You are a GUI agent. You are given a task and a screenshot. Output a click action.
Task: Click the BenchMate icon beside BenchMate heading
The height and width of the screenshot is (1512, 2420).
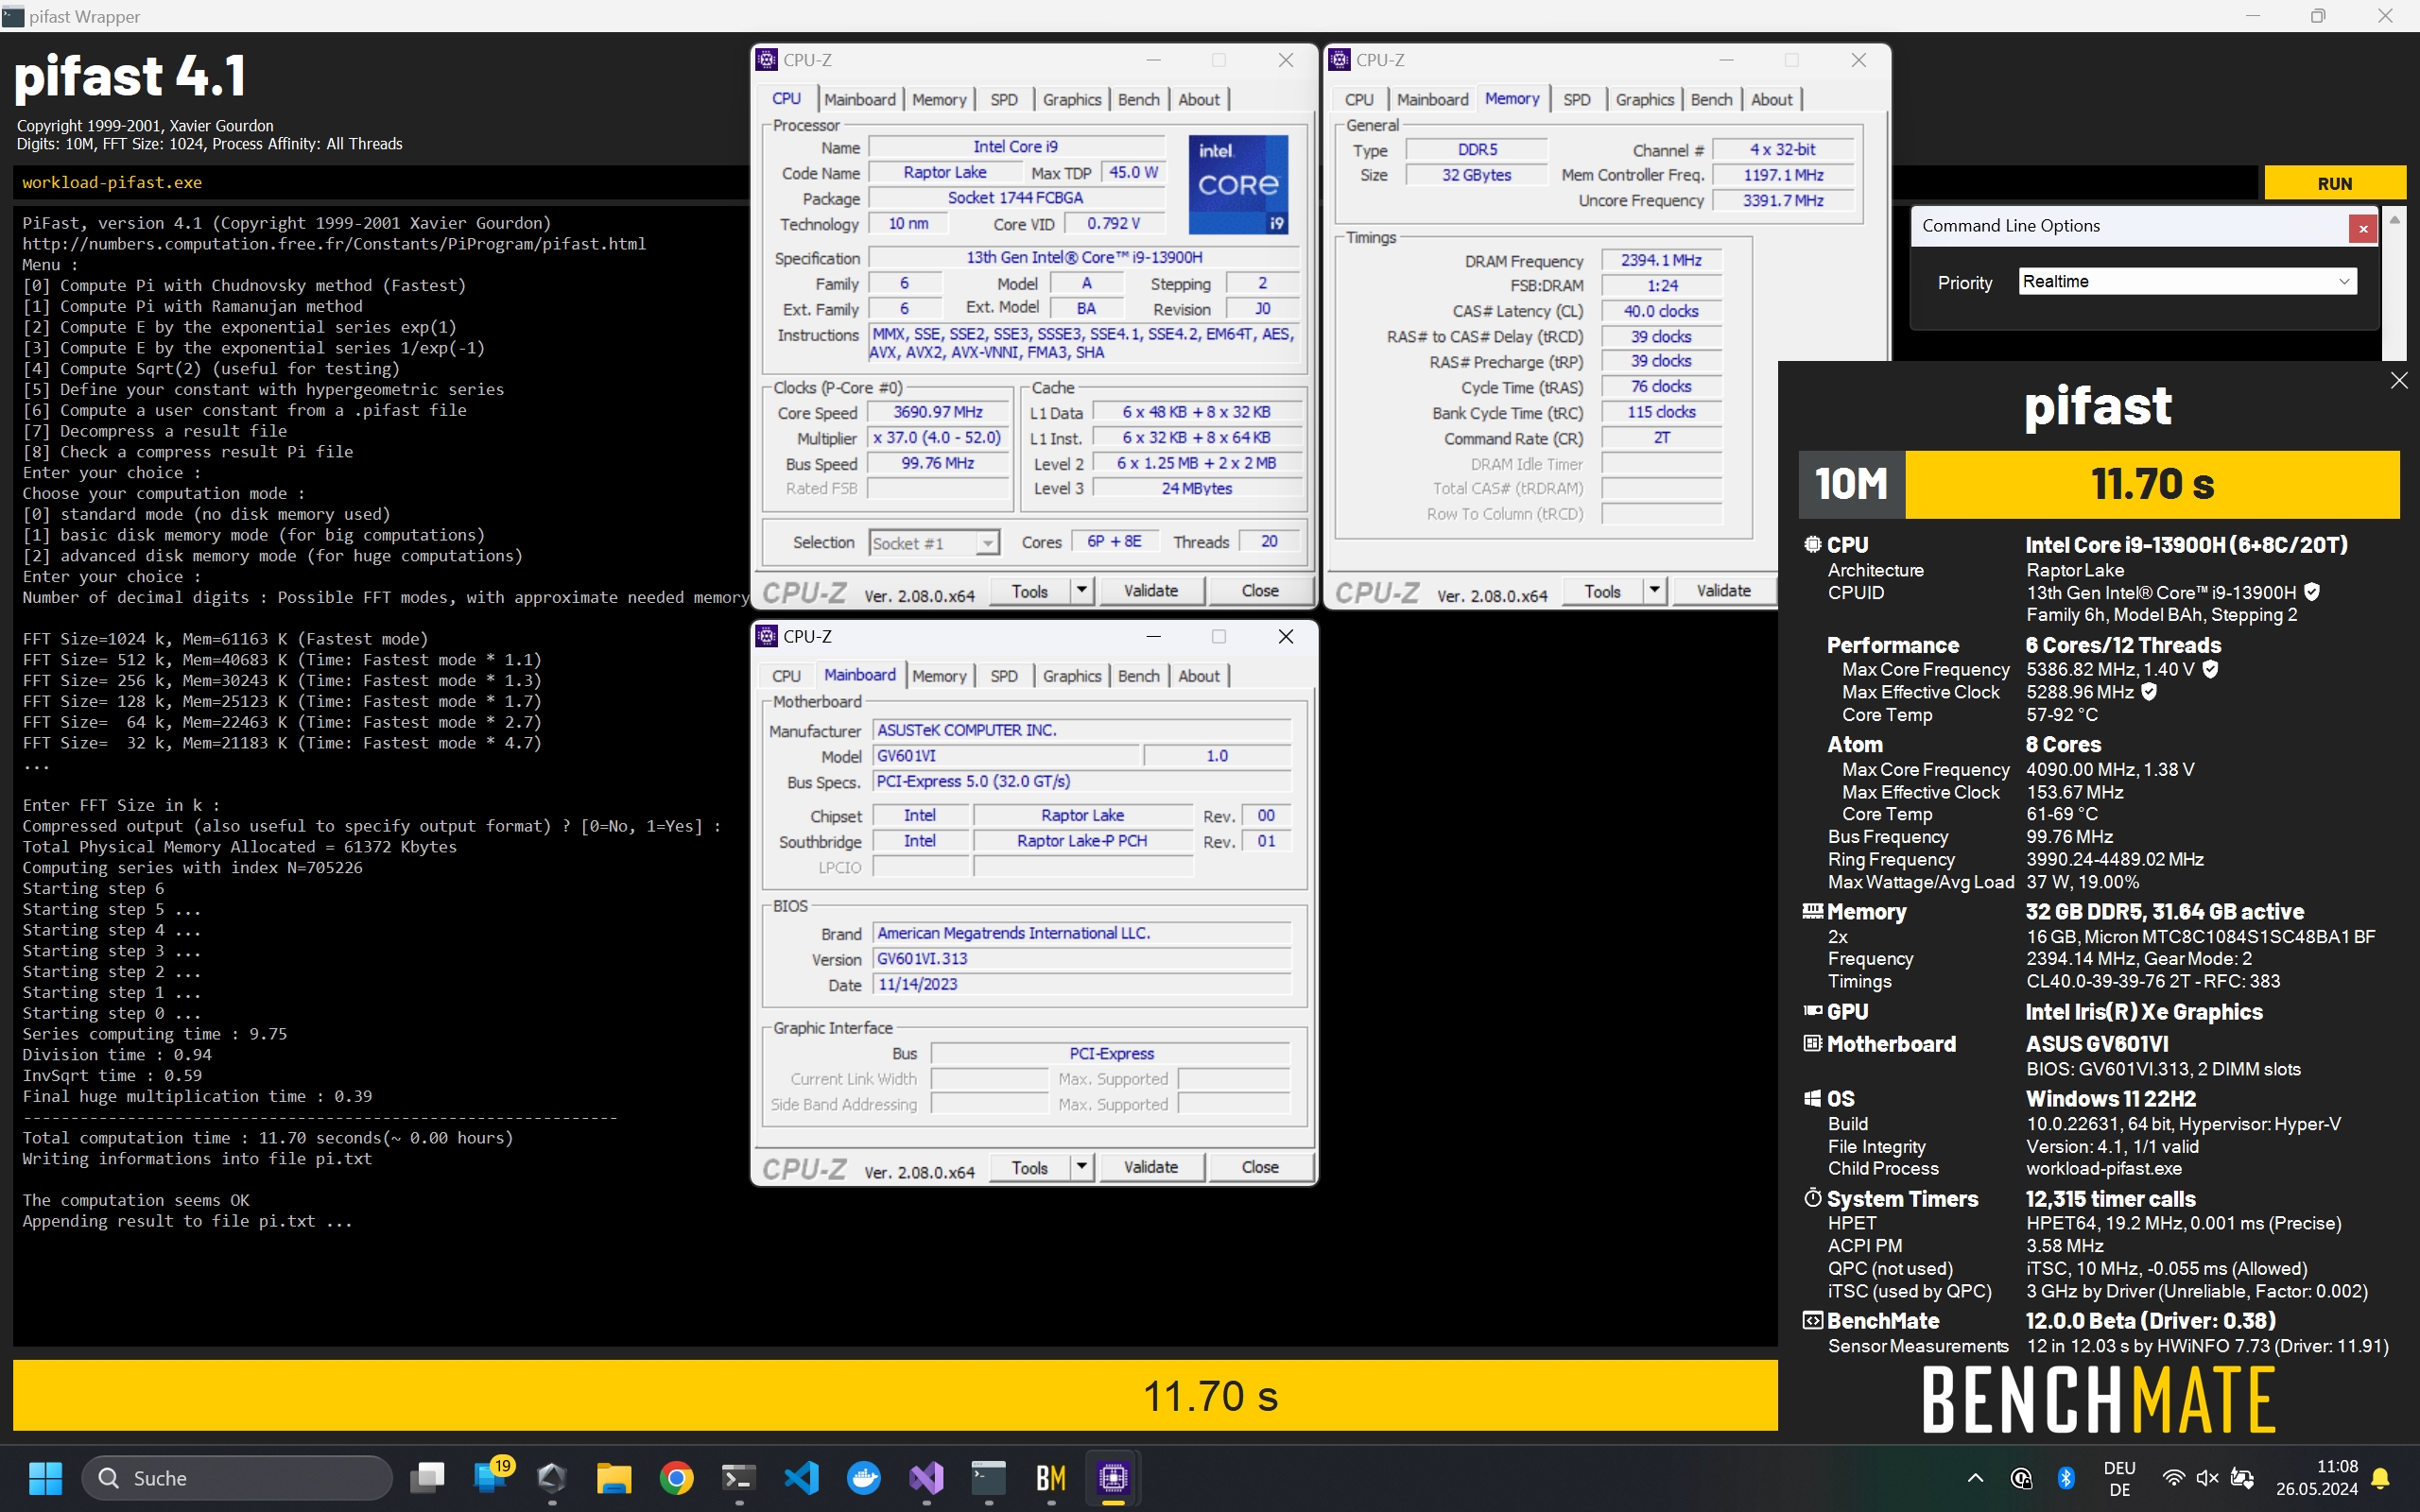pos(1812,1320)
